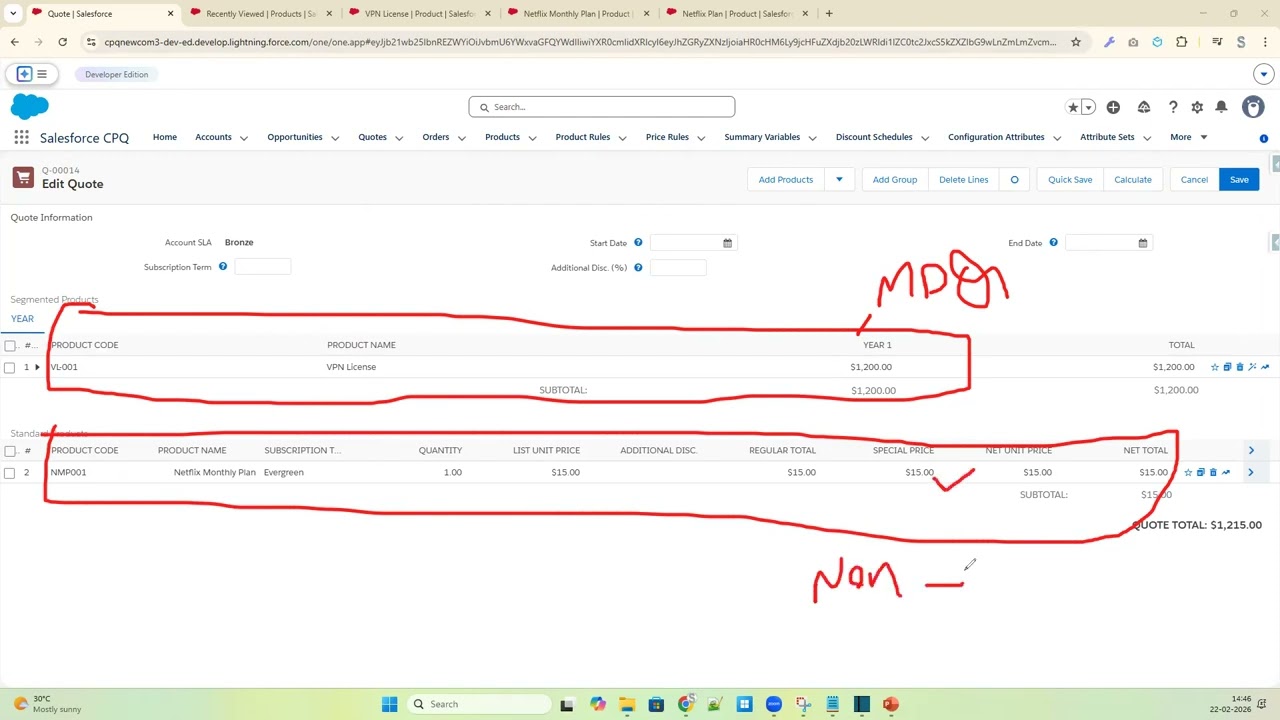Viewport: 1280px width, 720px height.
Task: Click the Salesforce global Search box
Action: pos(602,107)
